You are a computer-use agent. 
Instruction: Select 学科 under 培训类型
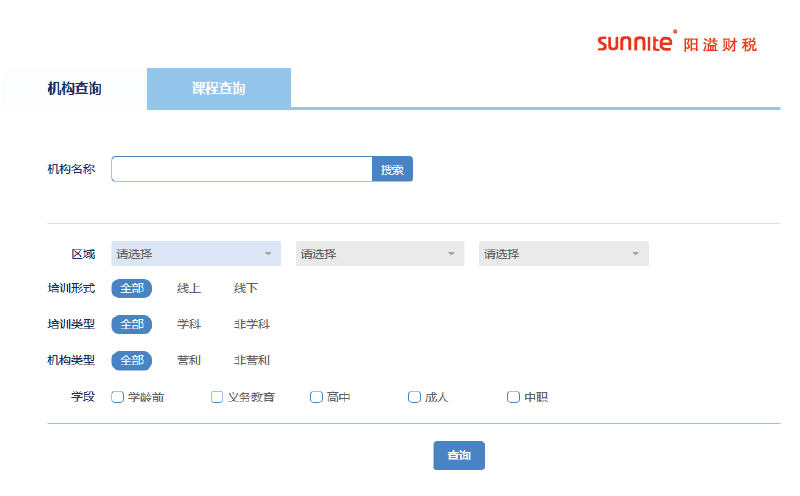pos(189,324)
